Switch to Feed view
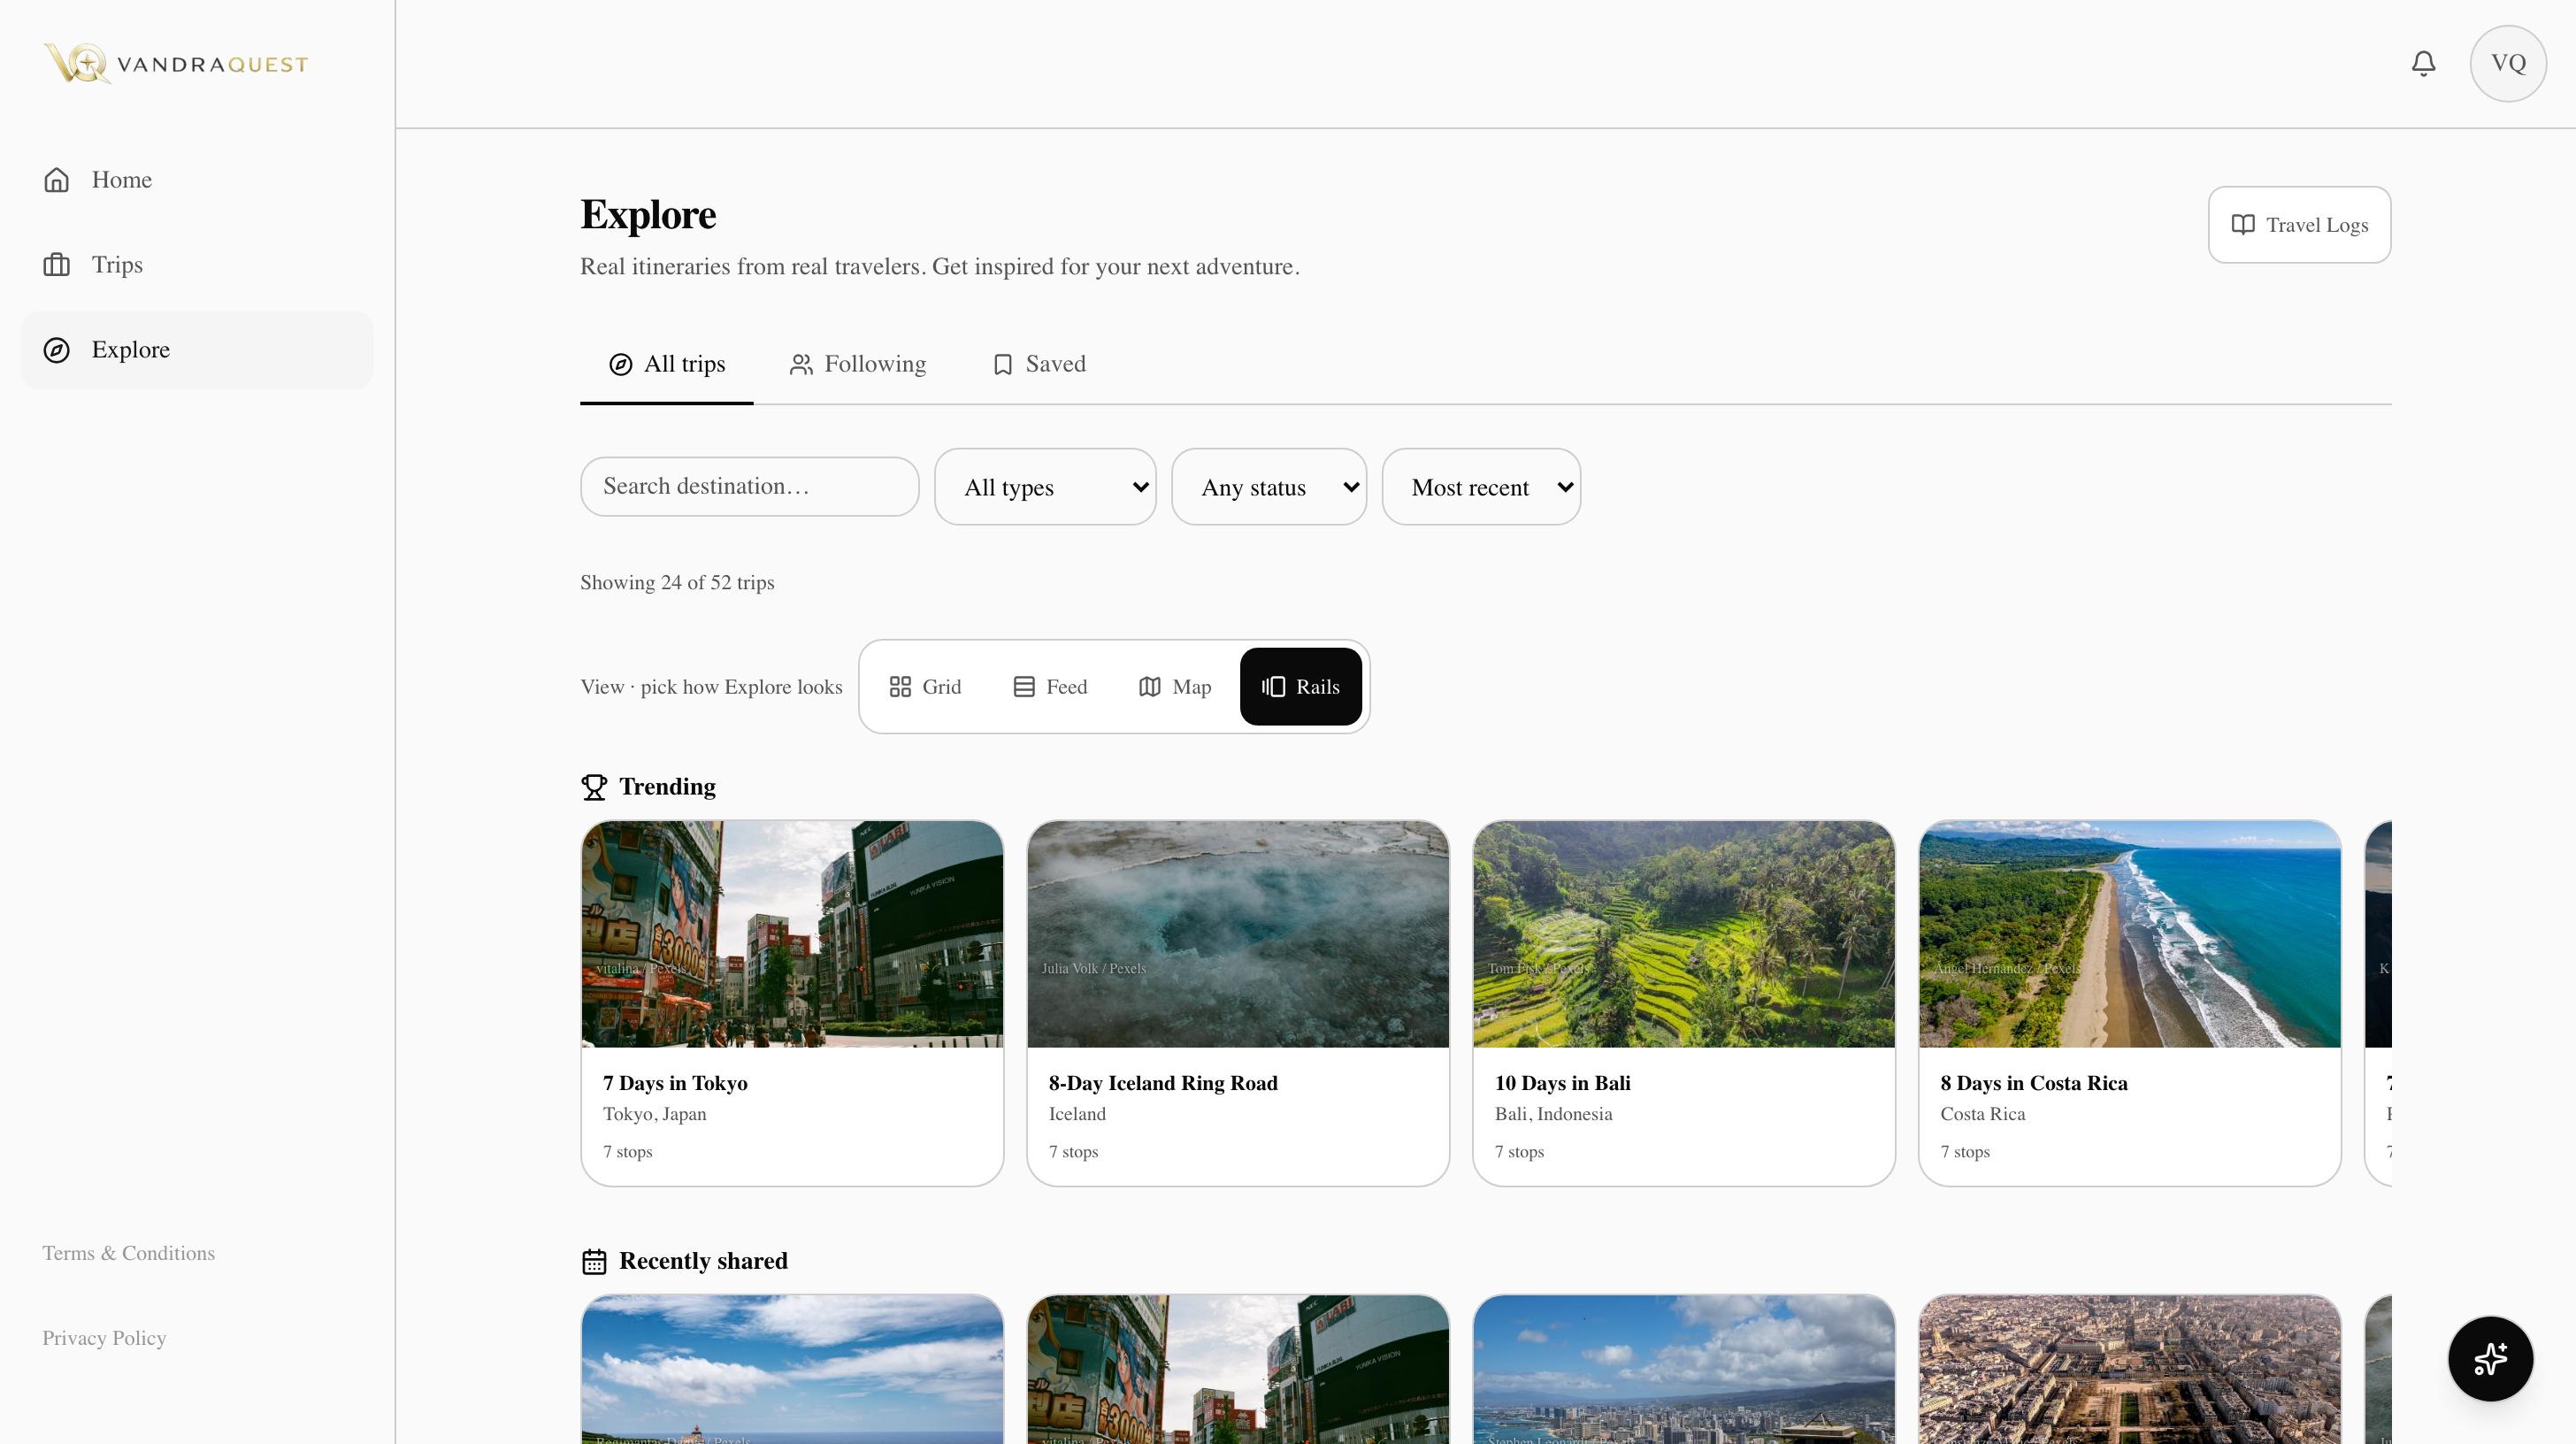 pyautogui.click(x=1050, y=687)
